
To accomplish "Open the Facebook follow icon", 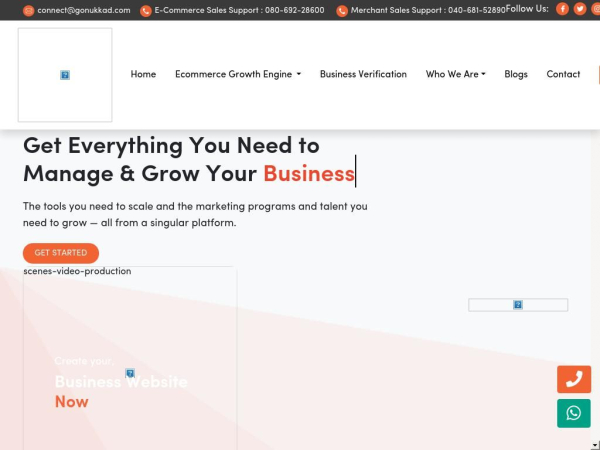I will coord(562,8).
